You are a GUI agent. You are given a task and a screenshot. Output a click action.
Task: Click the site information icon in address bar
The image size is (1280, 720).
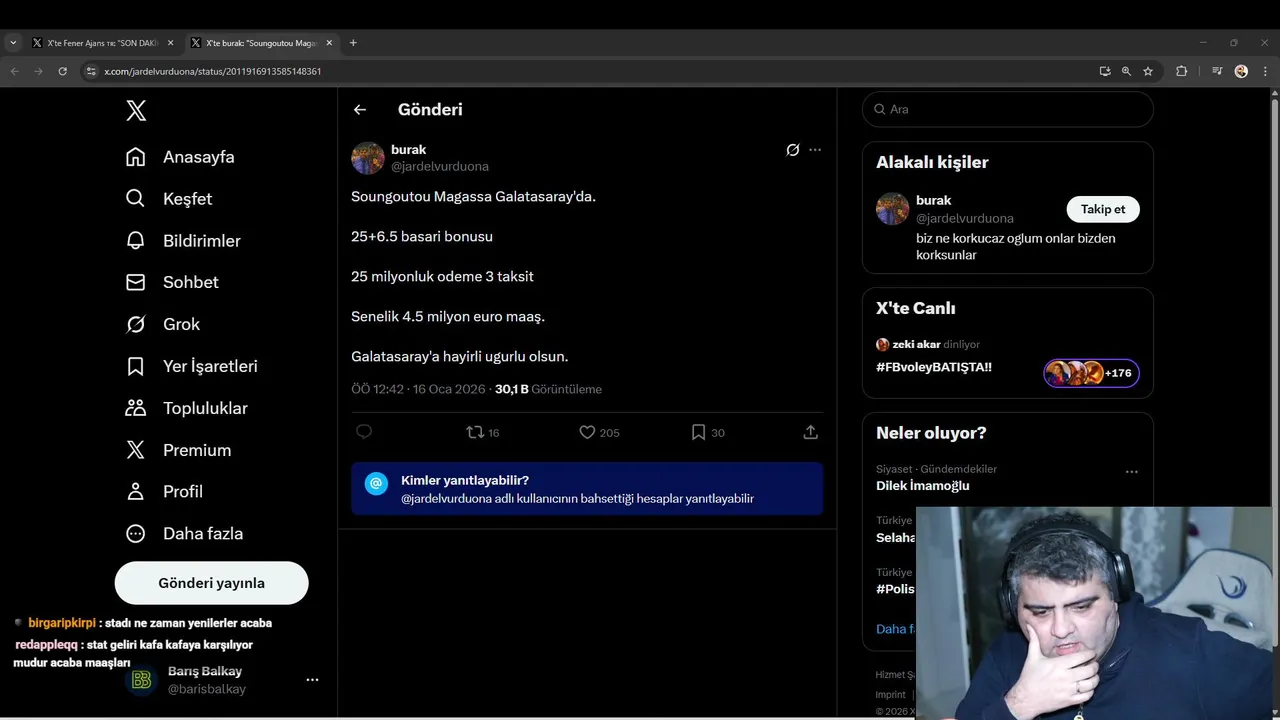pyautogui.click(x=91, y=71)
